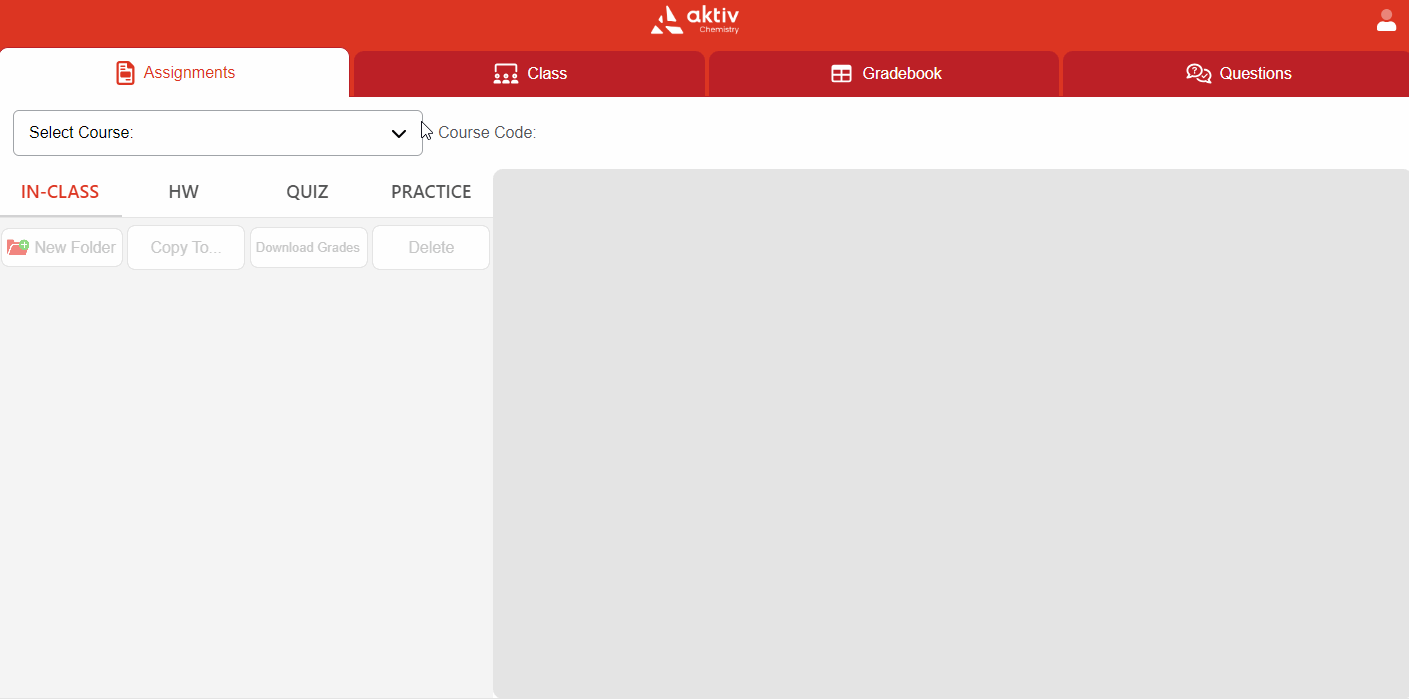Open the Questions speech bubble icon
The height and width of the screenshot is (699, 1409).
(x=1198, y=73)
